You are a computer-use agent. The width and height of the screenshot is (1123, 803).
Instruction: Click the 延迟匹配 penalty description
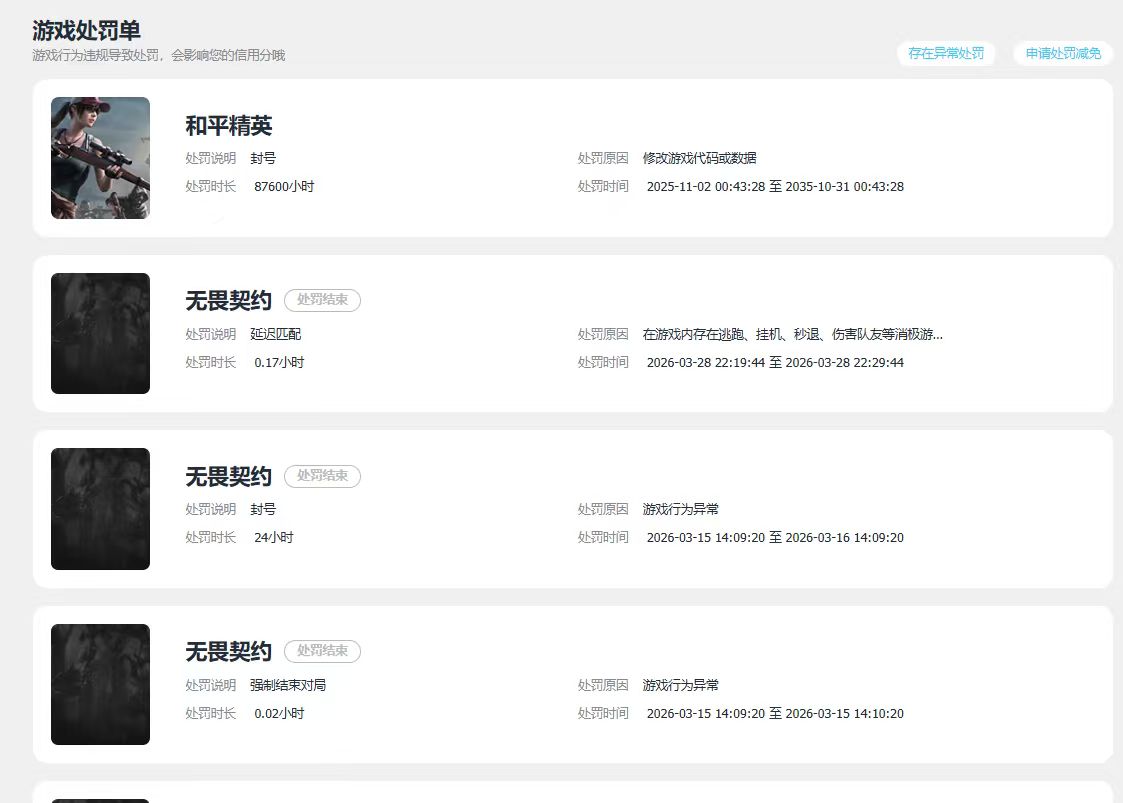pos(276,334)
